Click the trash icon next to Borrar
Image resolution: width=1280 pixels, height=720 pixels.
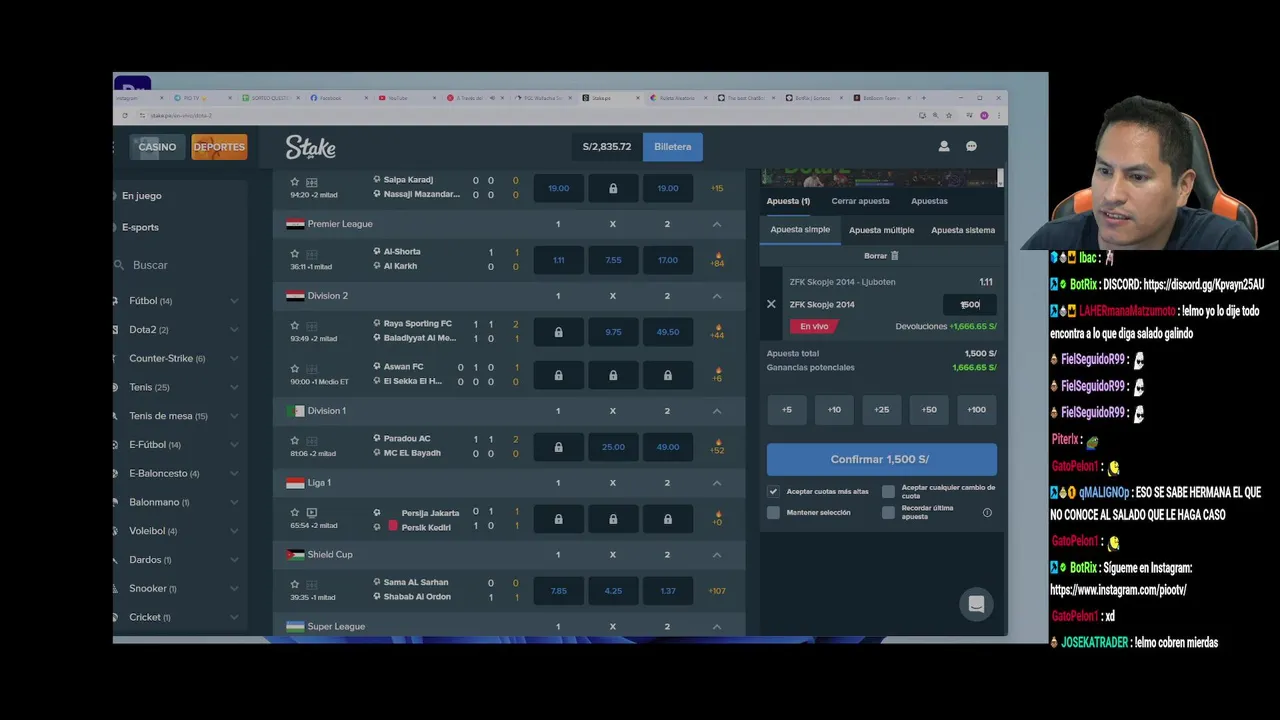point(895,256)
